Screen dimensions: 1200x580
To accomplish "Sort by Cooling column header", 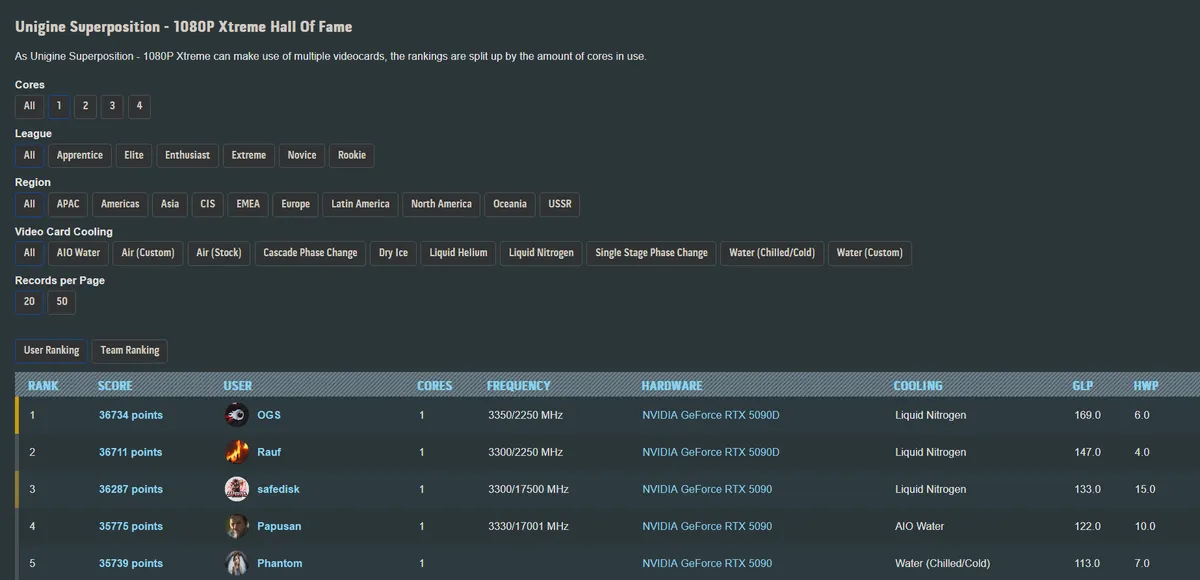I will [x=917, y=386].
